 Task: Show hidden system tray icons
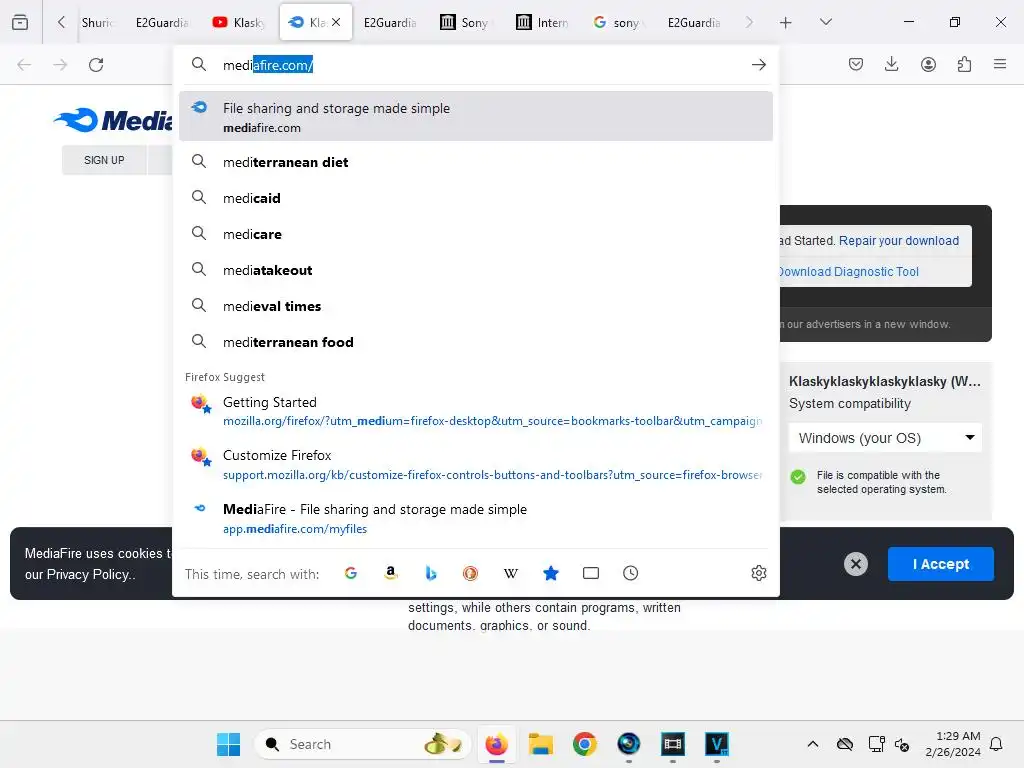click(x=812, y=744)
